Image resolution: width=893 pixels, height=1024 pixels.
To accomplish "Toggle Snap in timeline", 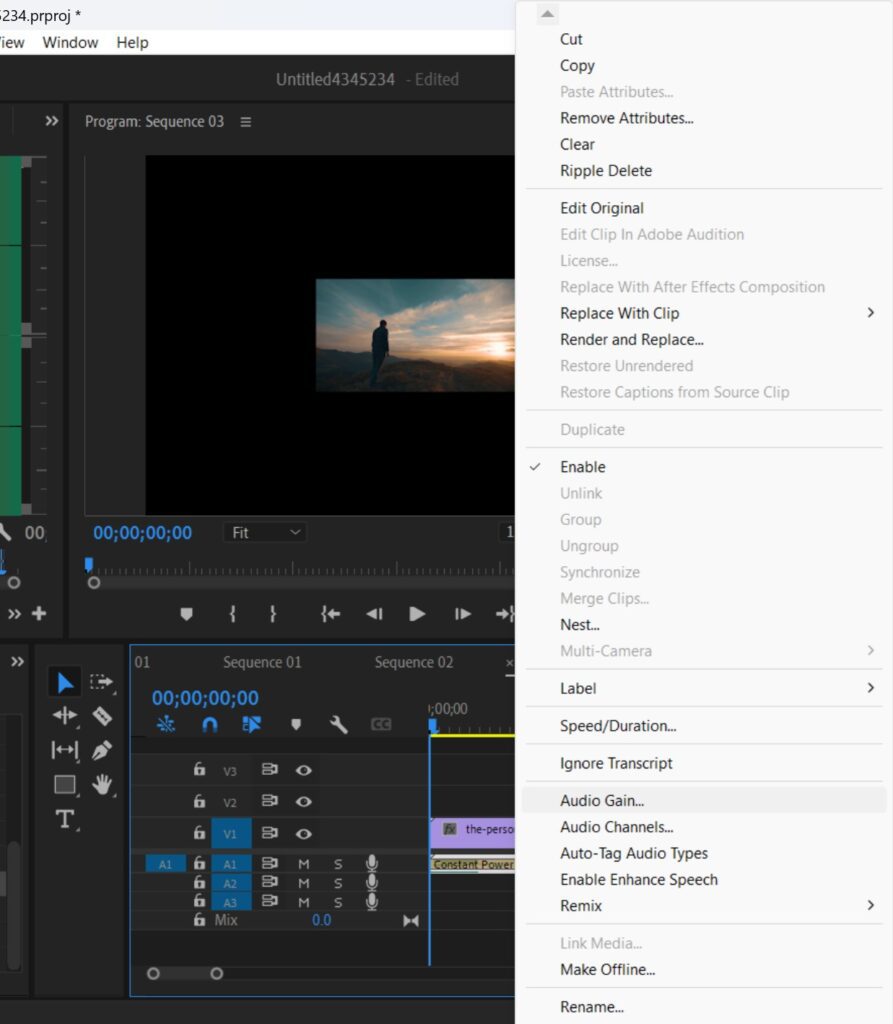I will (210, 724).
